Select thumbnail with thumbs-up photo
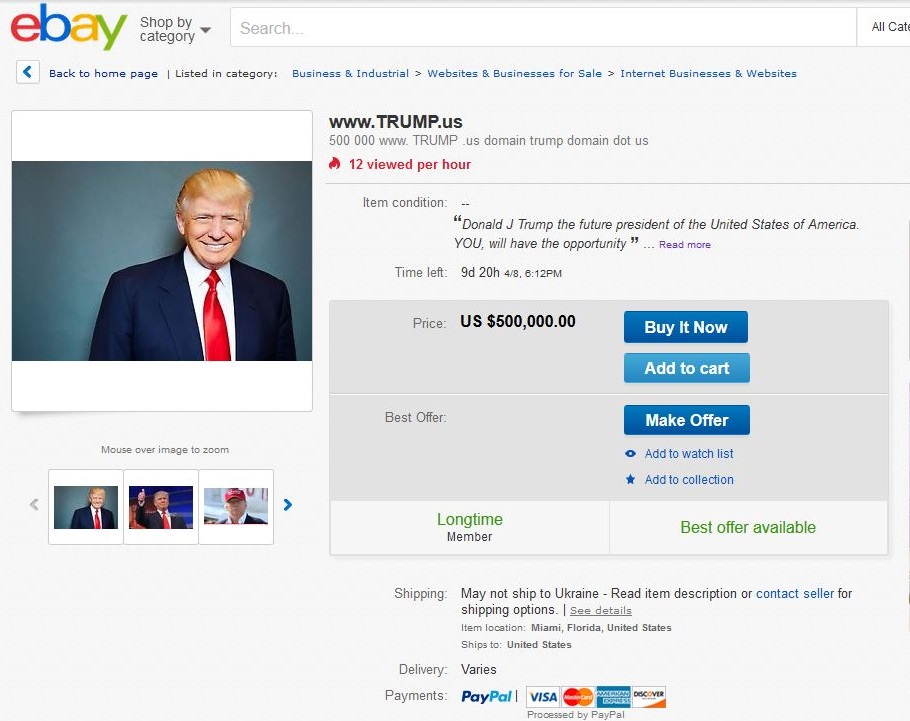910x721 pixels. (x=161, y=507)
